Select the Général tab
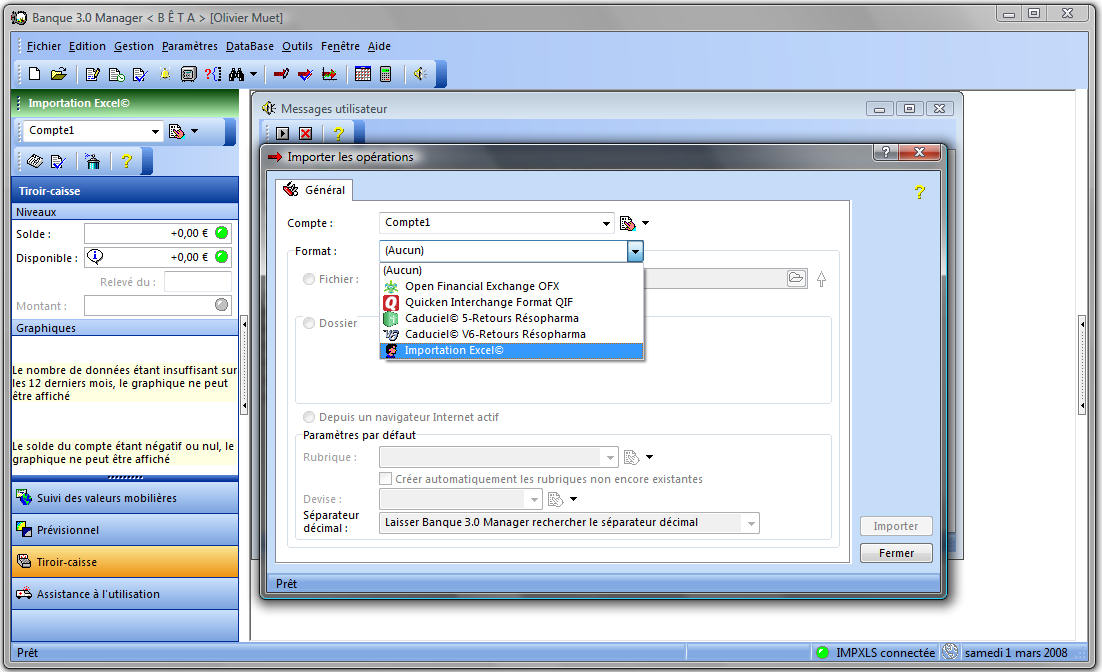 [x=315, y=189]
